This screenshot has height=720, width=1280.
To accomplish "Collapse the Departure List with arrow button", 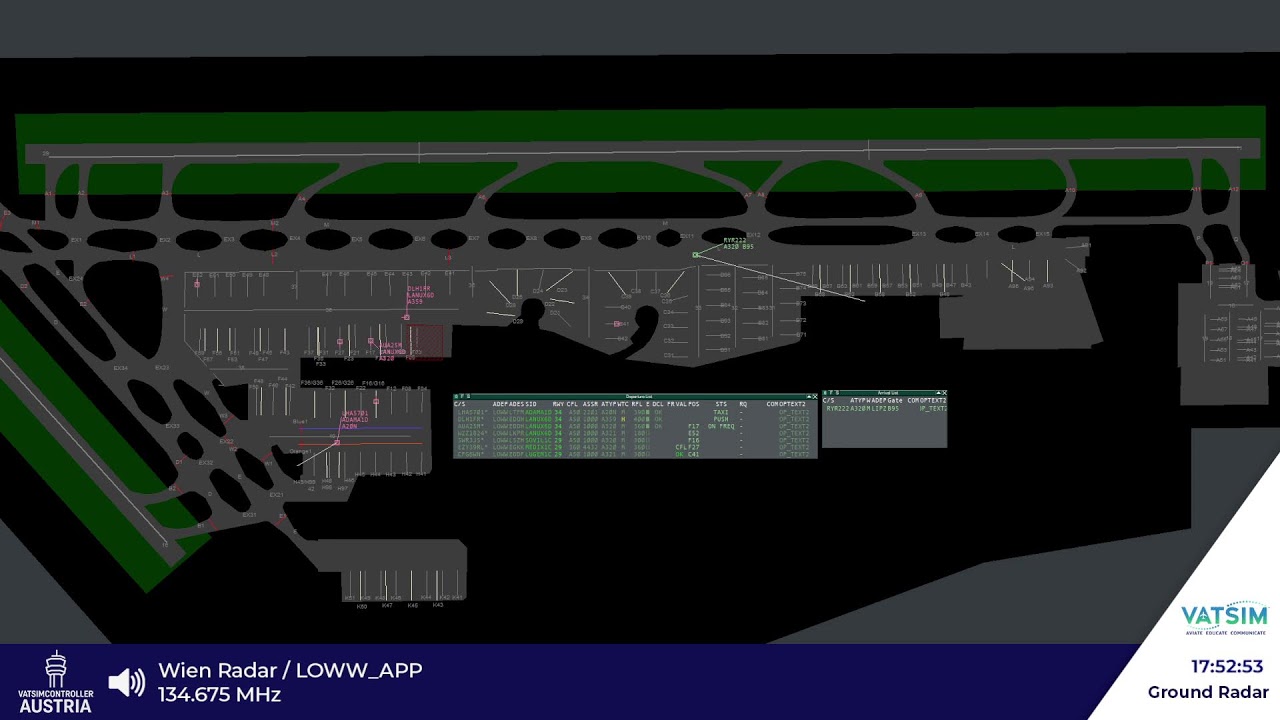I will [x=808, y=397].
